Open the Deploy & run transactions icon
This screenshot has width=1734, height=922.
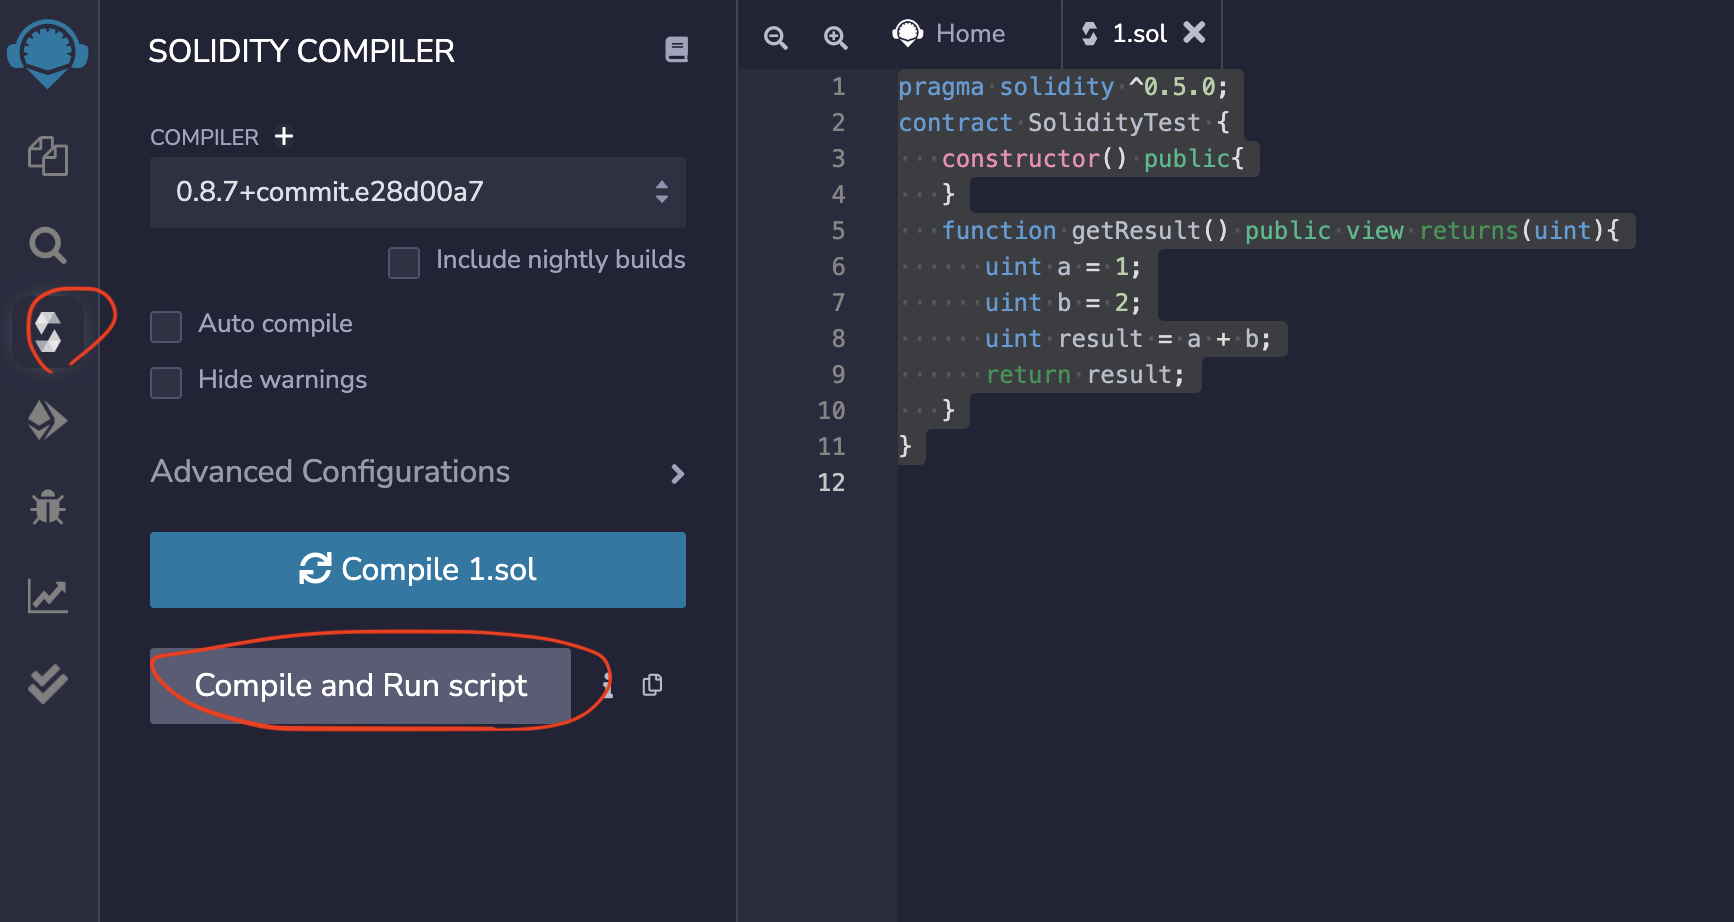pos(48,420)
